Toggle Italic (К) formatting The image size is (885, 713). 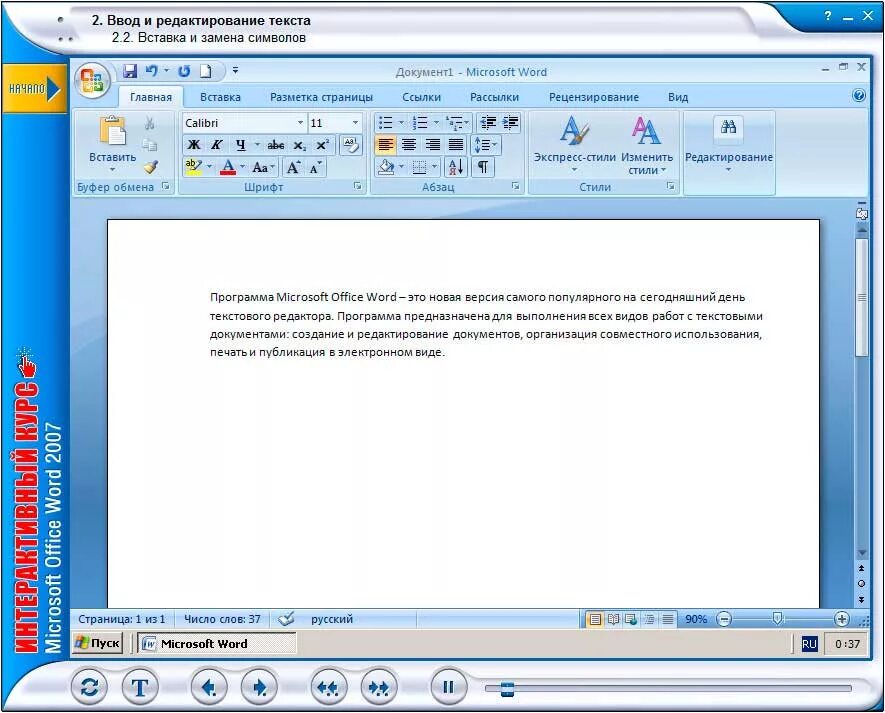click(217, 145)
